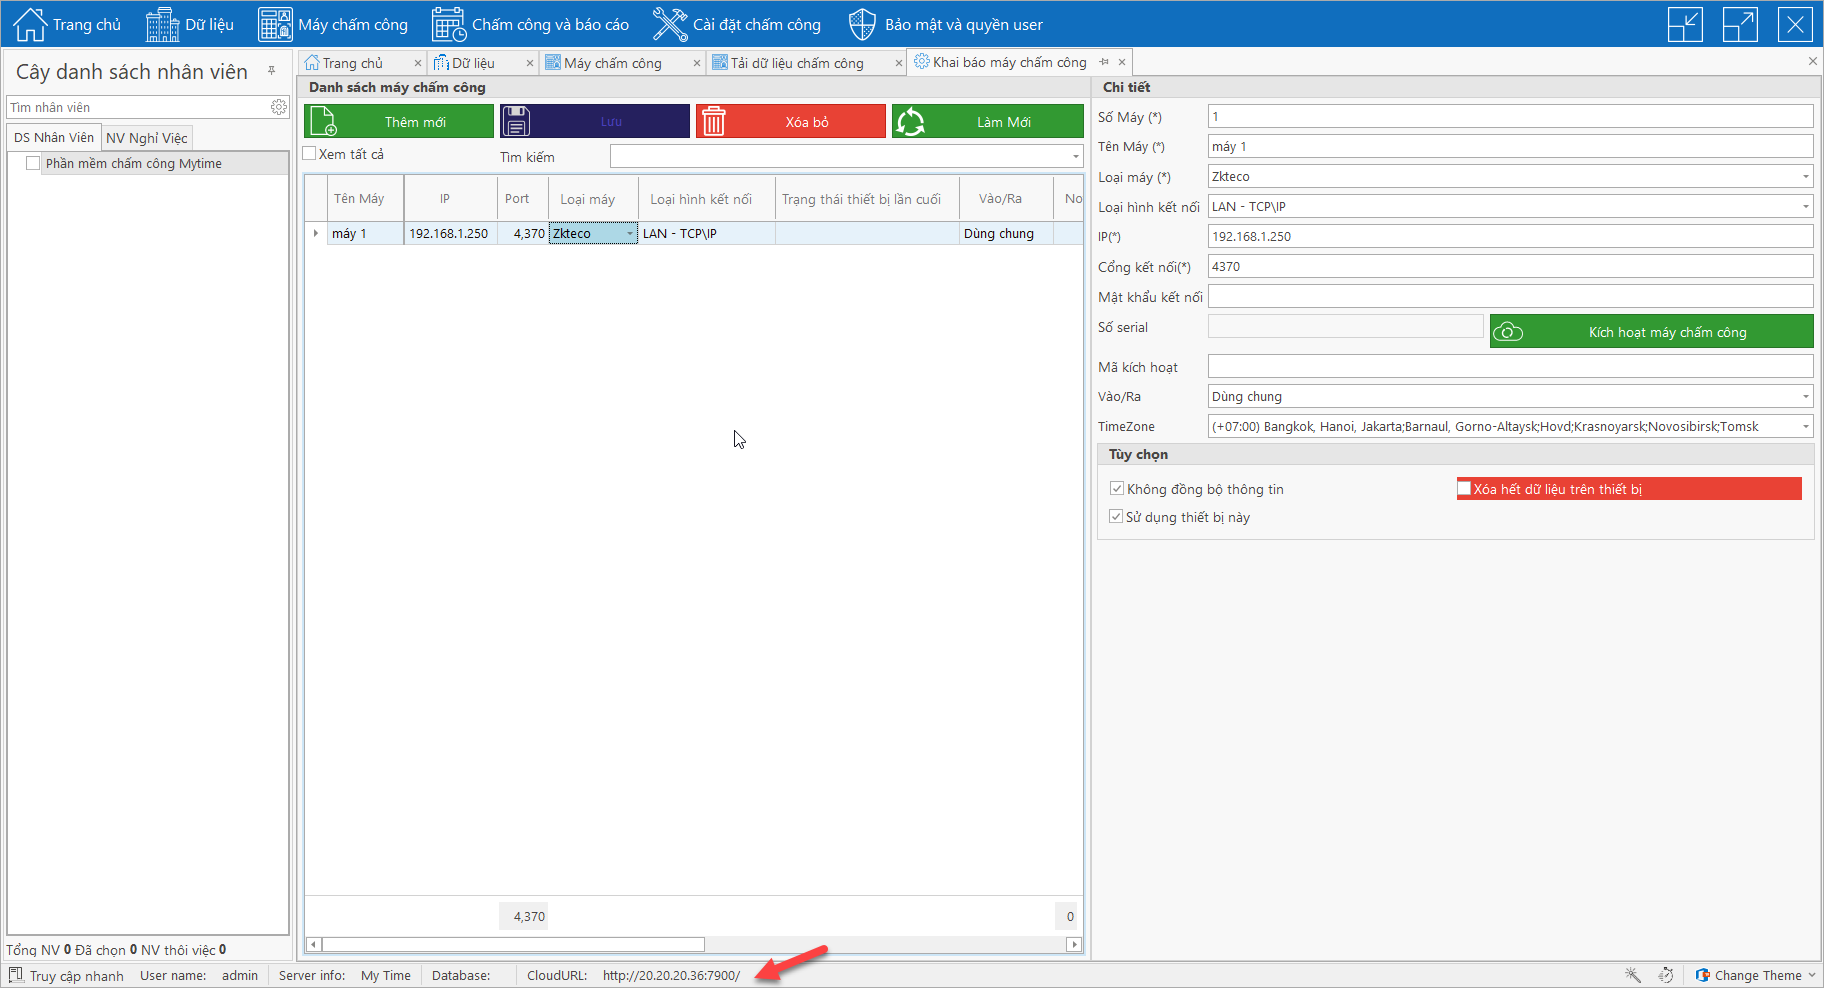1824x988 pixels.
Task: Open the Dữ liệu building icon menu
Action: 162,24
